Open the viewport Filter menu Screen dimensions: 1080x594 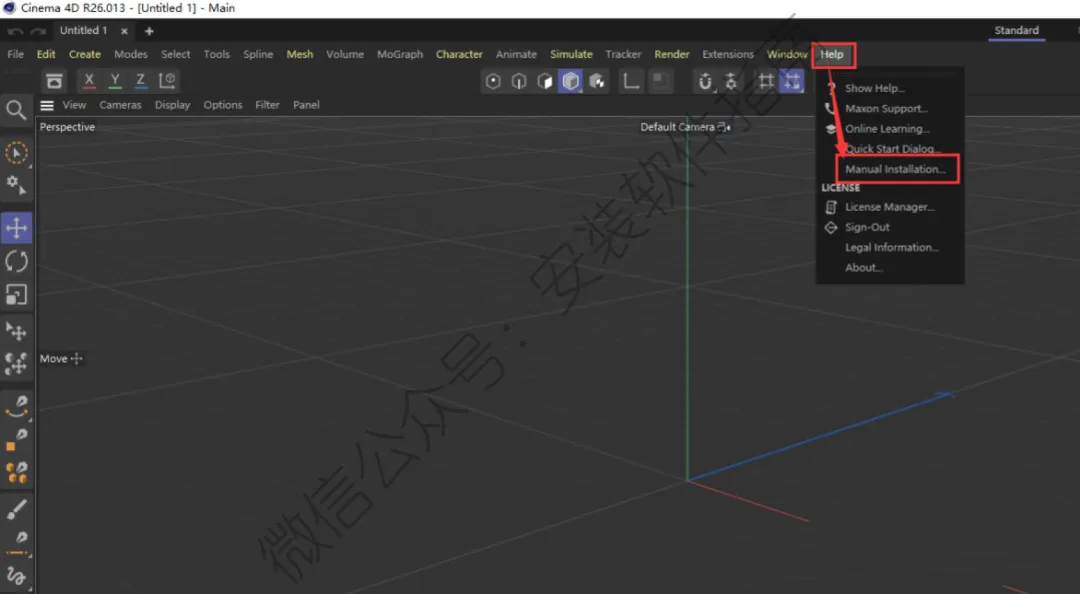(x=267, y=105)
